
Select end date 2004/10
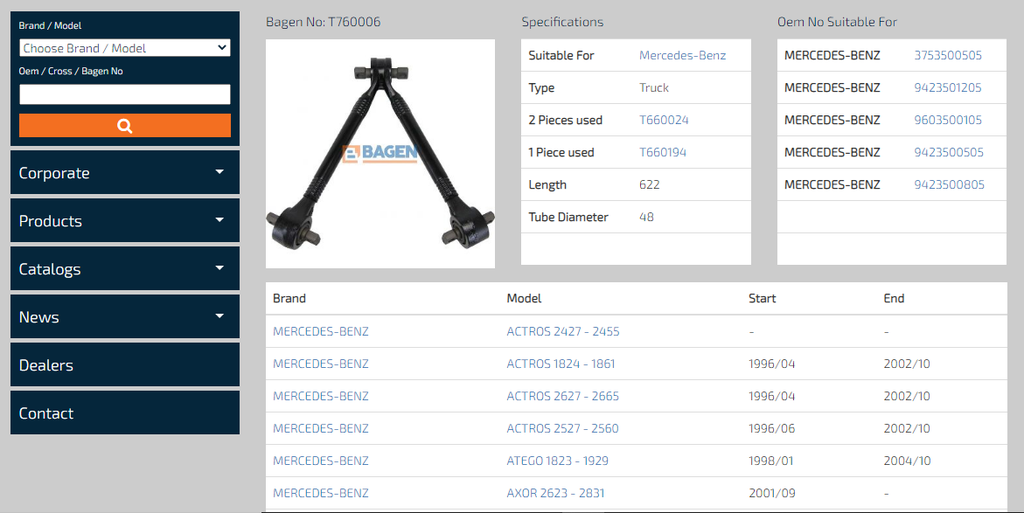click(x=907, y=461)
